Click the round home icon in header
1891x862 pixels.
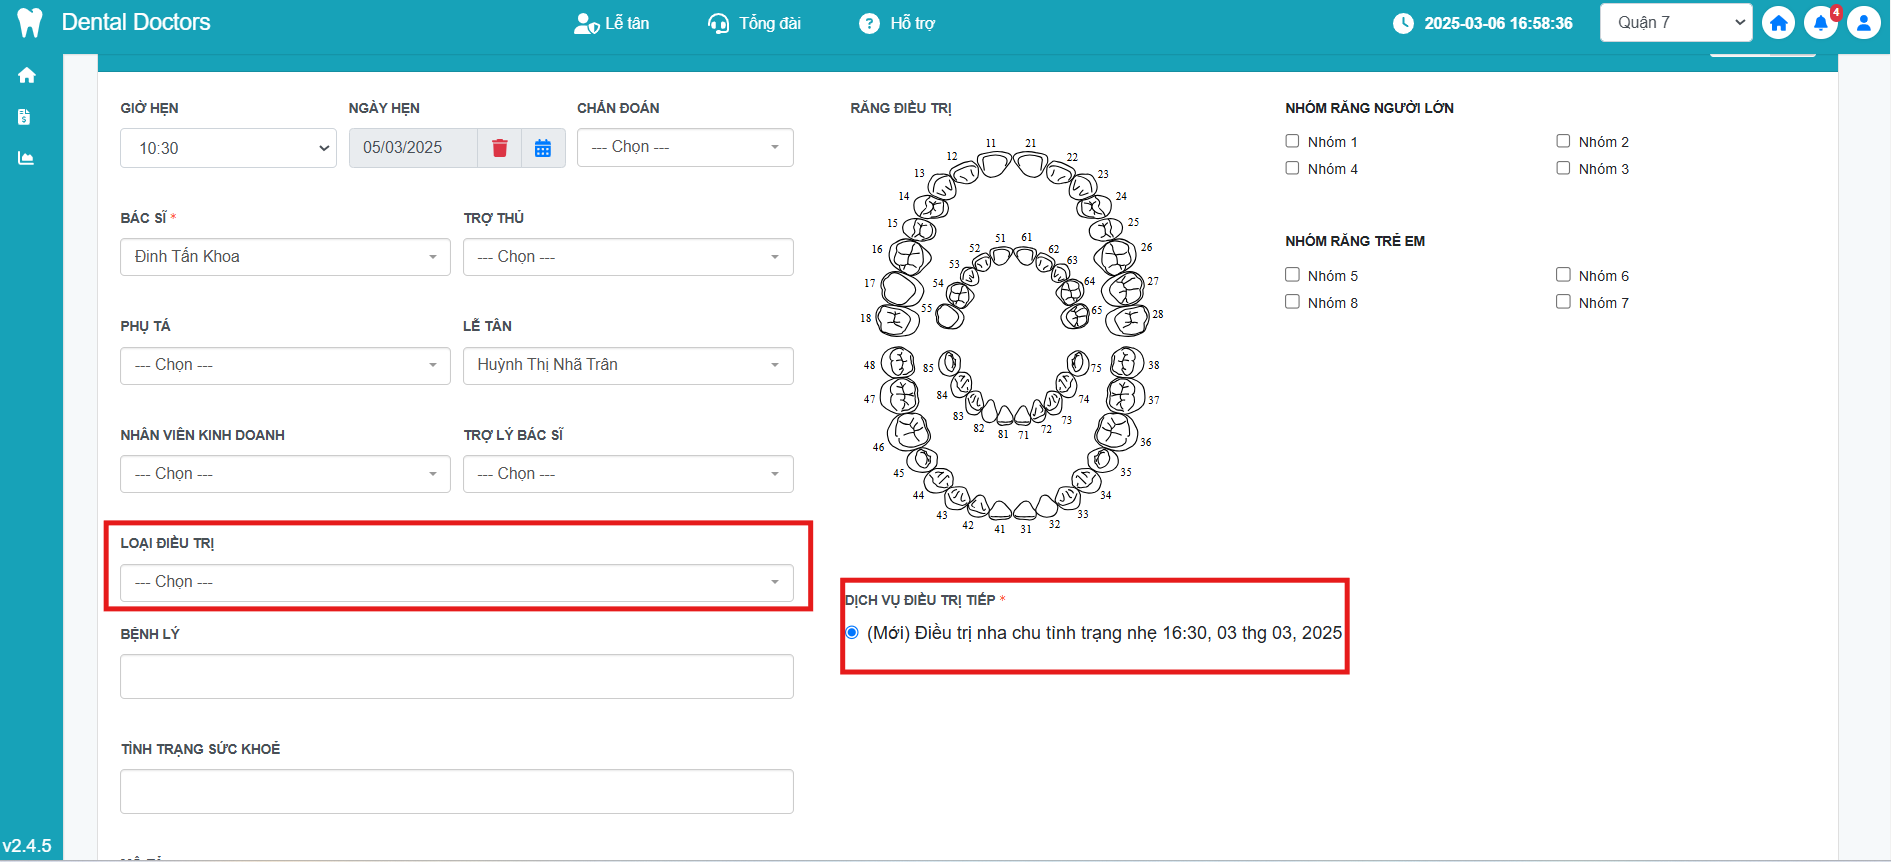pos(1778,23)
